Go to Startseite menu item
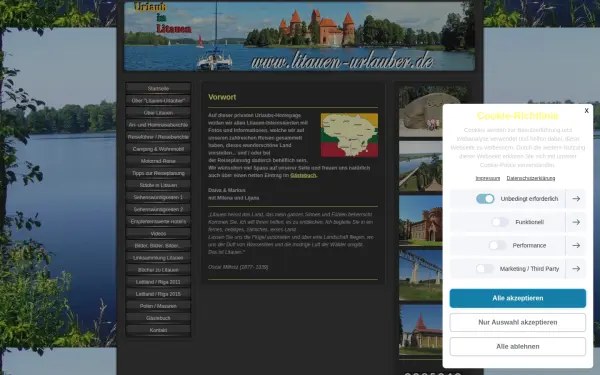 (158, 88)
